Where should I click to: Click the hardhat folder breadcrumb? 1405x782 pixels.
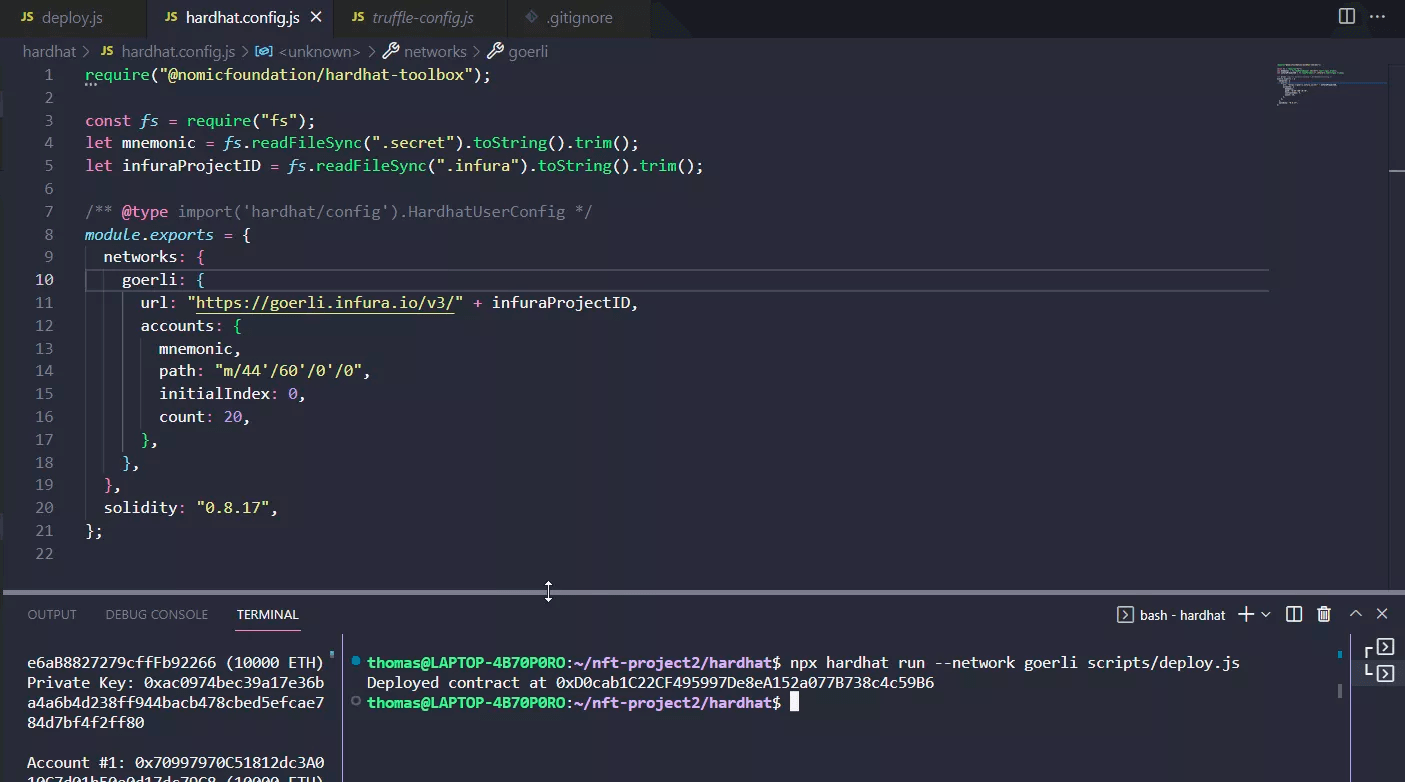(49, 51)
